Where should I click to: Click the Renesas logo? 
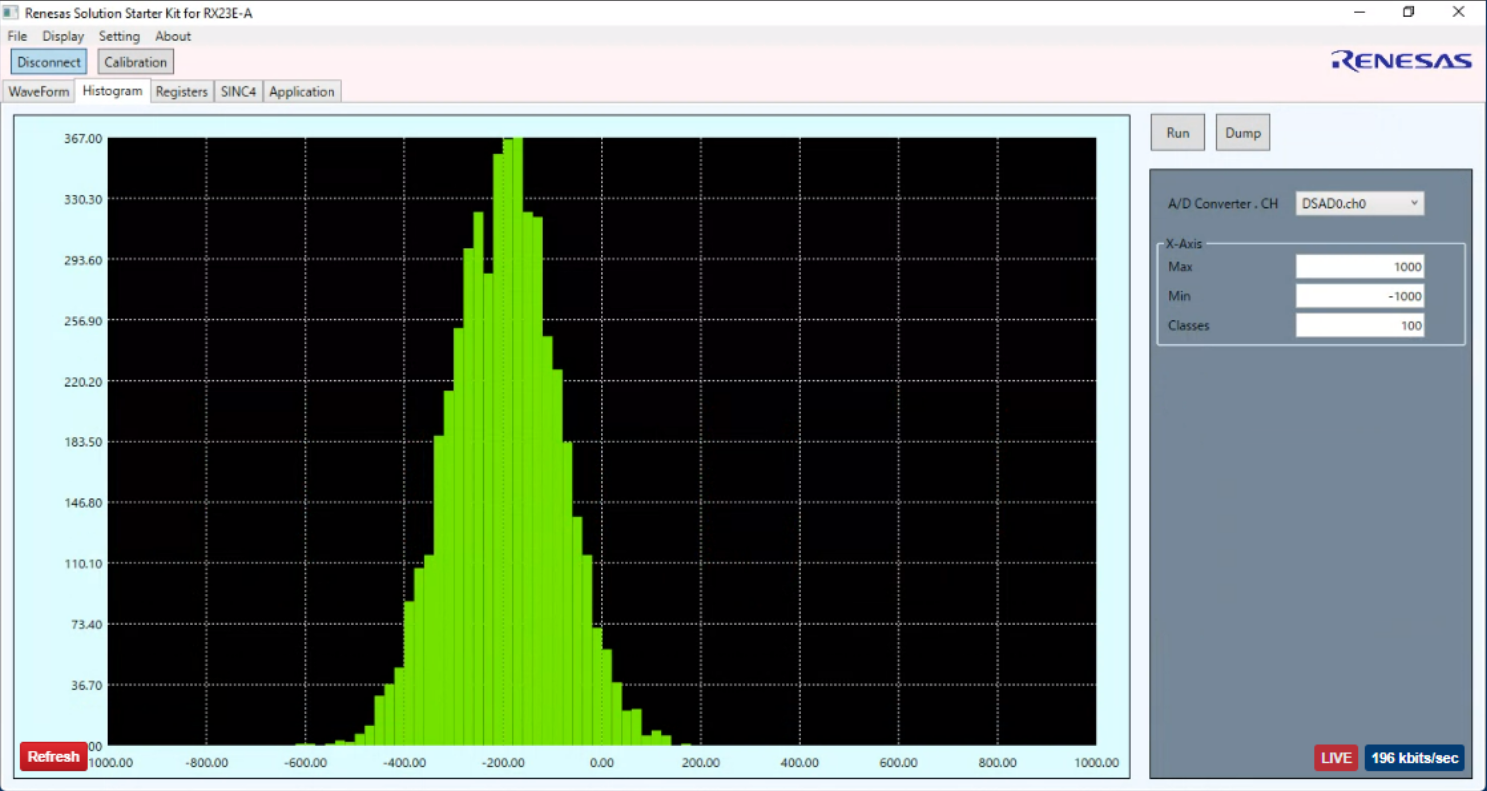pyautogui.click(x=1401, y=61)
